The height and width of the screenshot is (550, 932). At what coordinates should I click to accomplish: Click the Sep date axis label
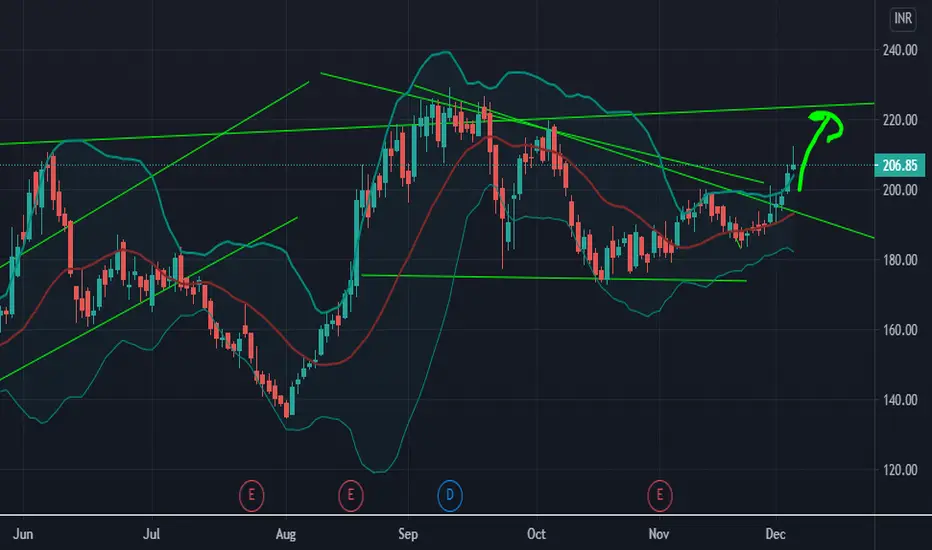[408, 534]
